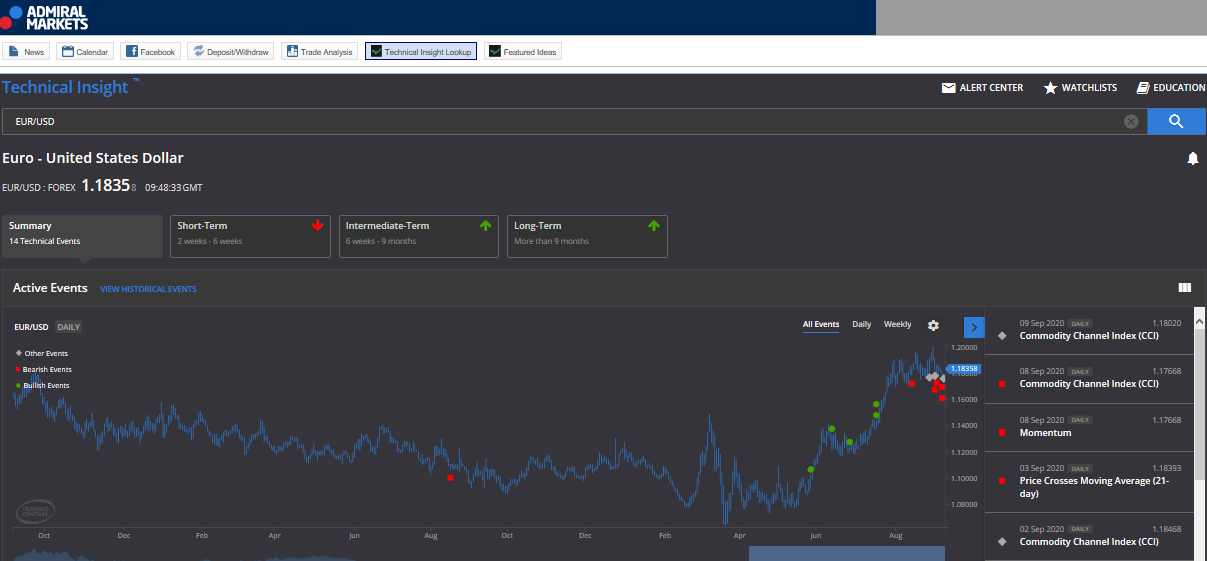This screenshot has height=561, width=1207.
Task: Click the alert bell icon
Action: point(1192,158)
